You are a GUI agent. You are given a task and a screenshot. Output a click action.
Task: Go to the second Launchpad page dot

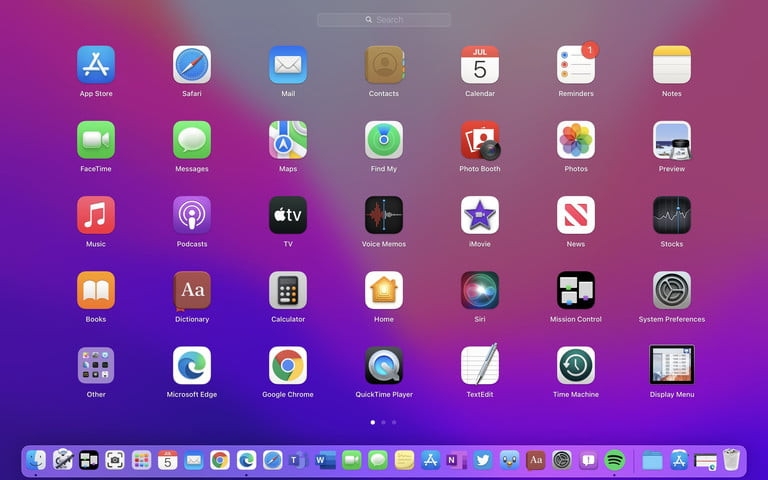click(384, 422)
